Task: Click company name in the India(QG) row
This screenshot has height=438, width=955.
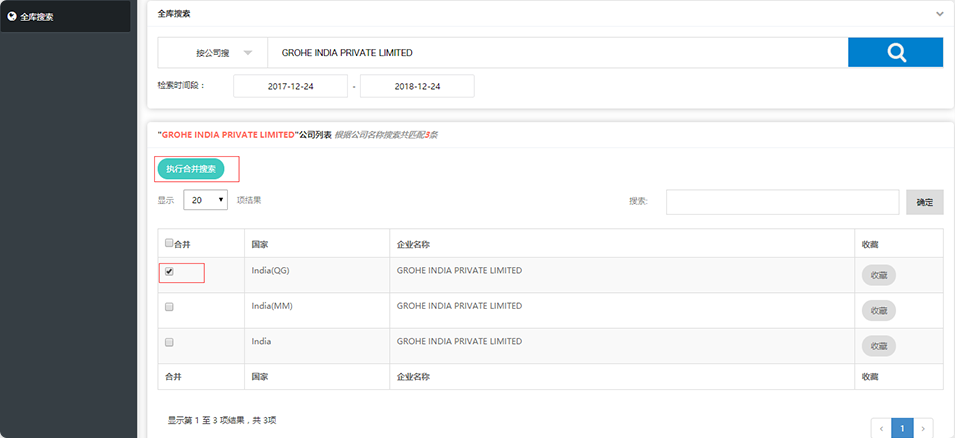Action: (x=459, y=270)
